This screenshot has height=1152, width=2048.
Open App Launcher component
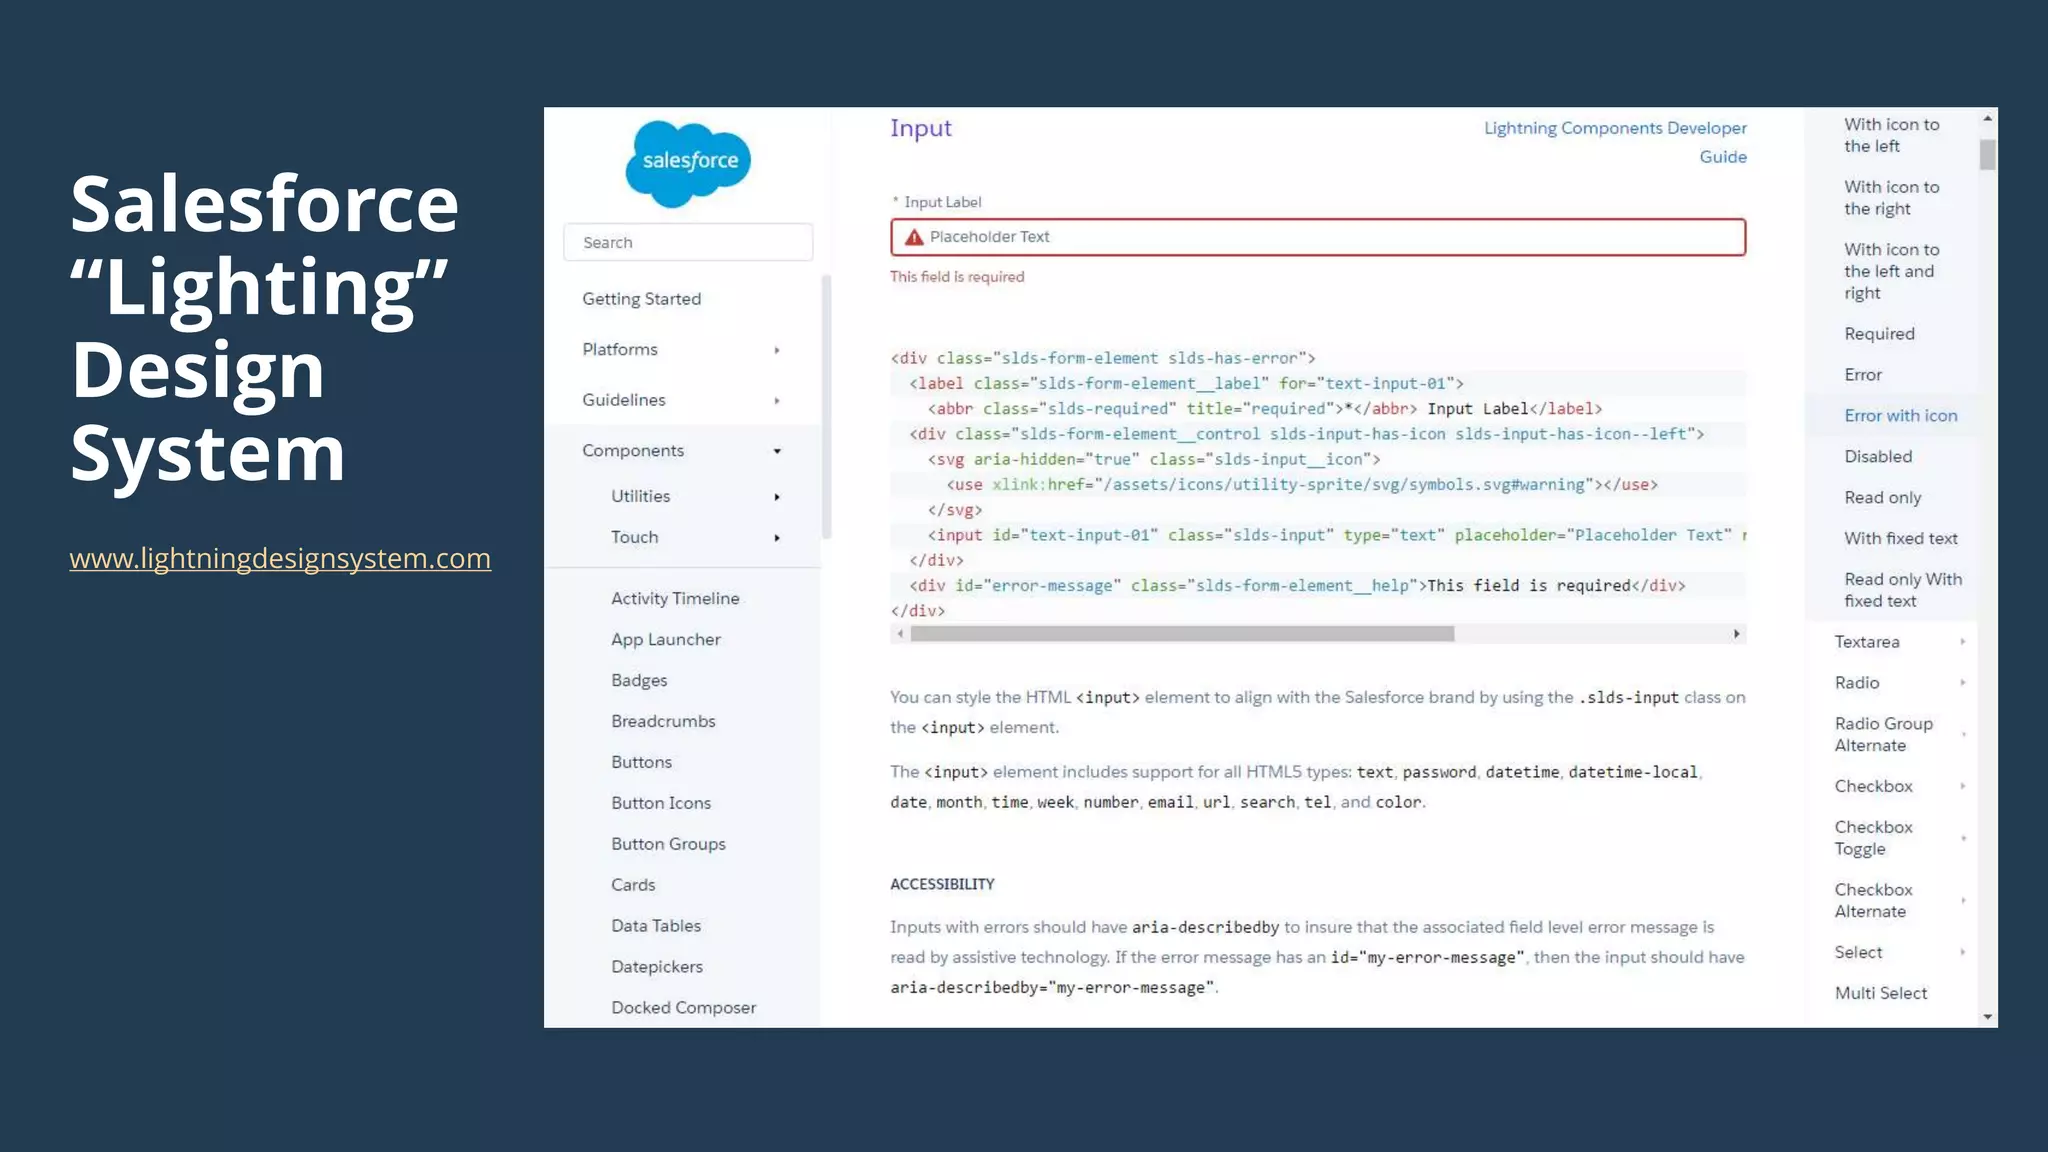pyautogui.click(x=666, y=639)
